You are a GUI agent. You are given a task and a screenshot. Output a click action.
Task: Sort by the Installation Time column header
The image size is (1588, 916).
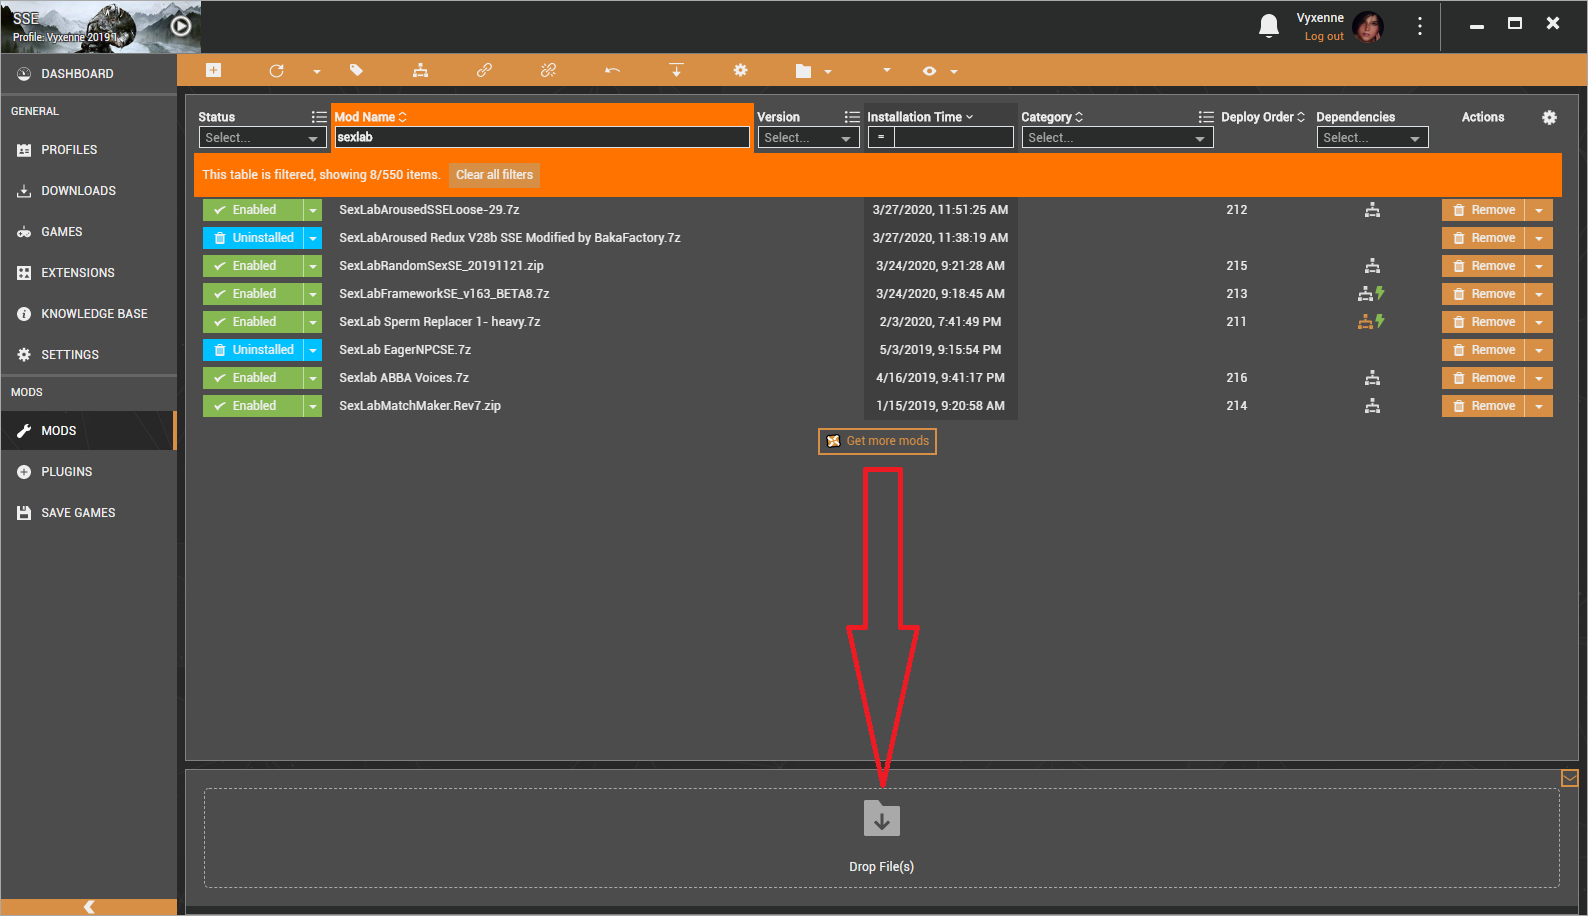pyautogui.click(x=920, y=117)
